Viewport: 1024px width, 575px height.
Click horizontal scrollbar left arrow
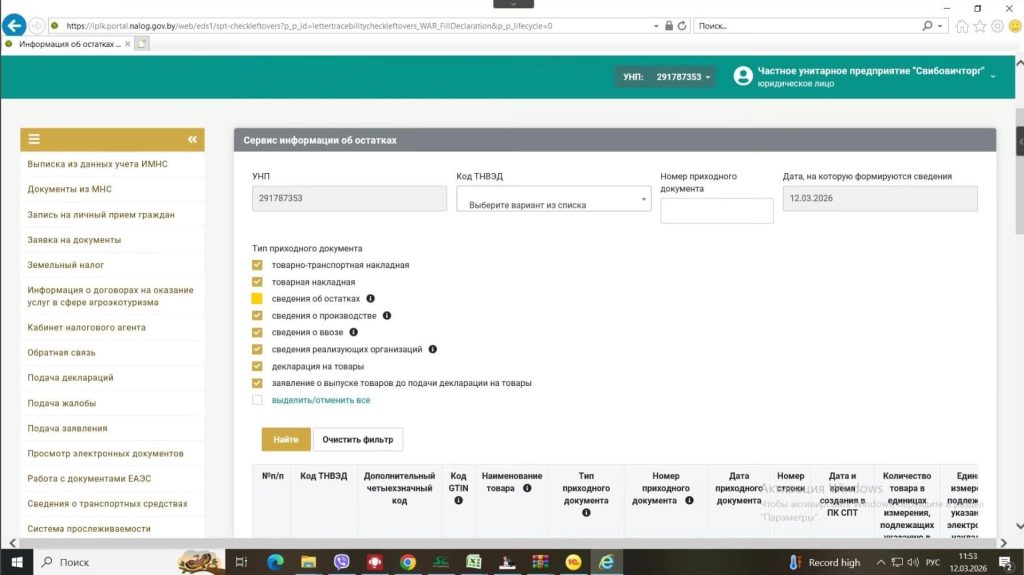12,543
